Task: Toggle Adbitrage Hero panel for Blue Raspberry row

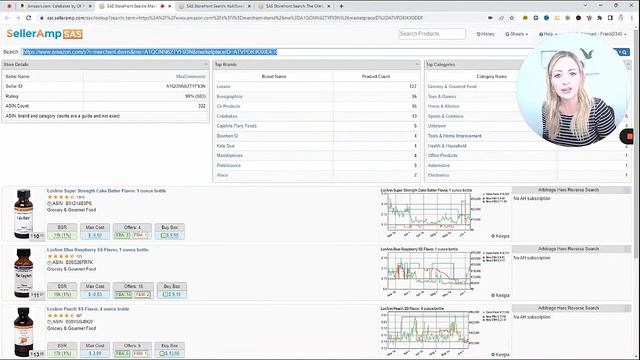Action: [627, 249]
